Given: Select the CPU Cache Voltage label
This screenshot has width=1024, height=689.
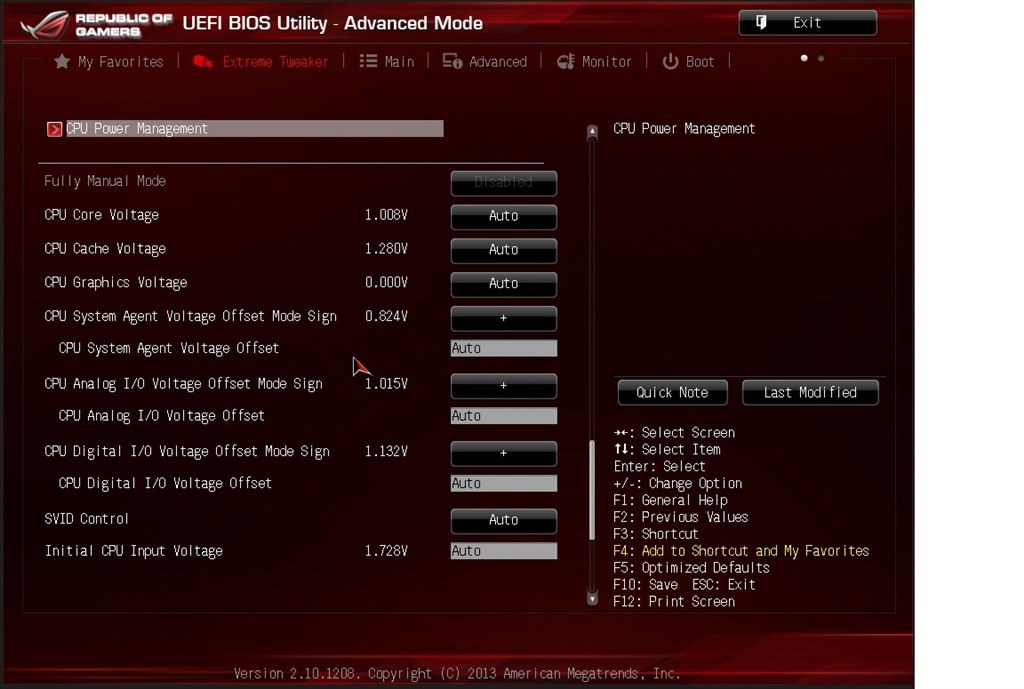Looking at the screenshot, I should 105,249.
